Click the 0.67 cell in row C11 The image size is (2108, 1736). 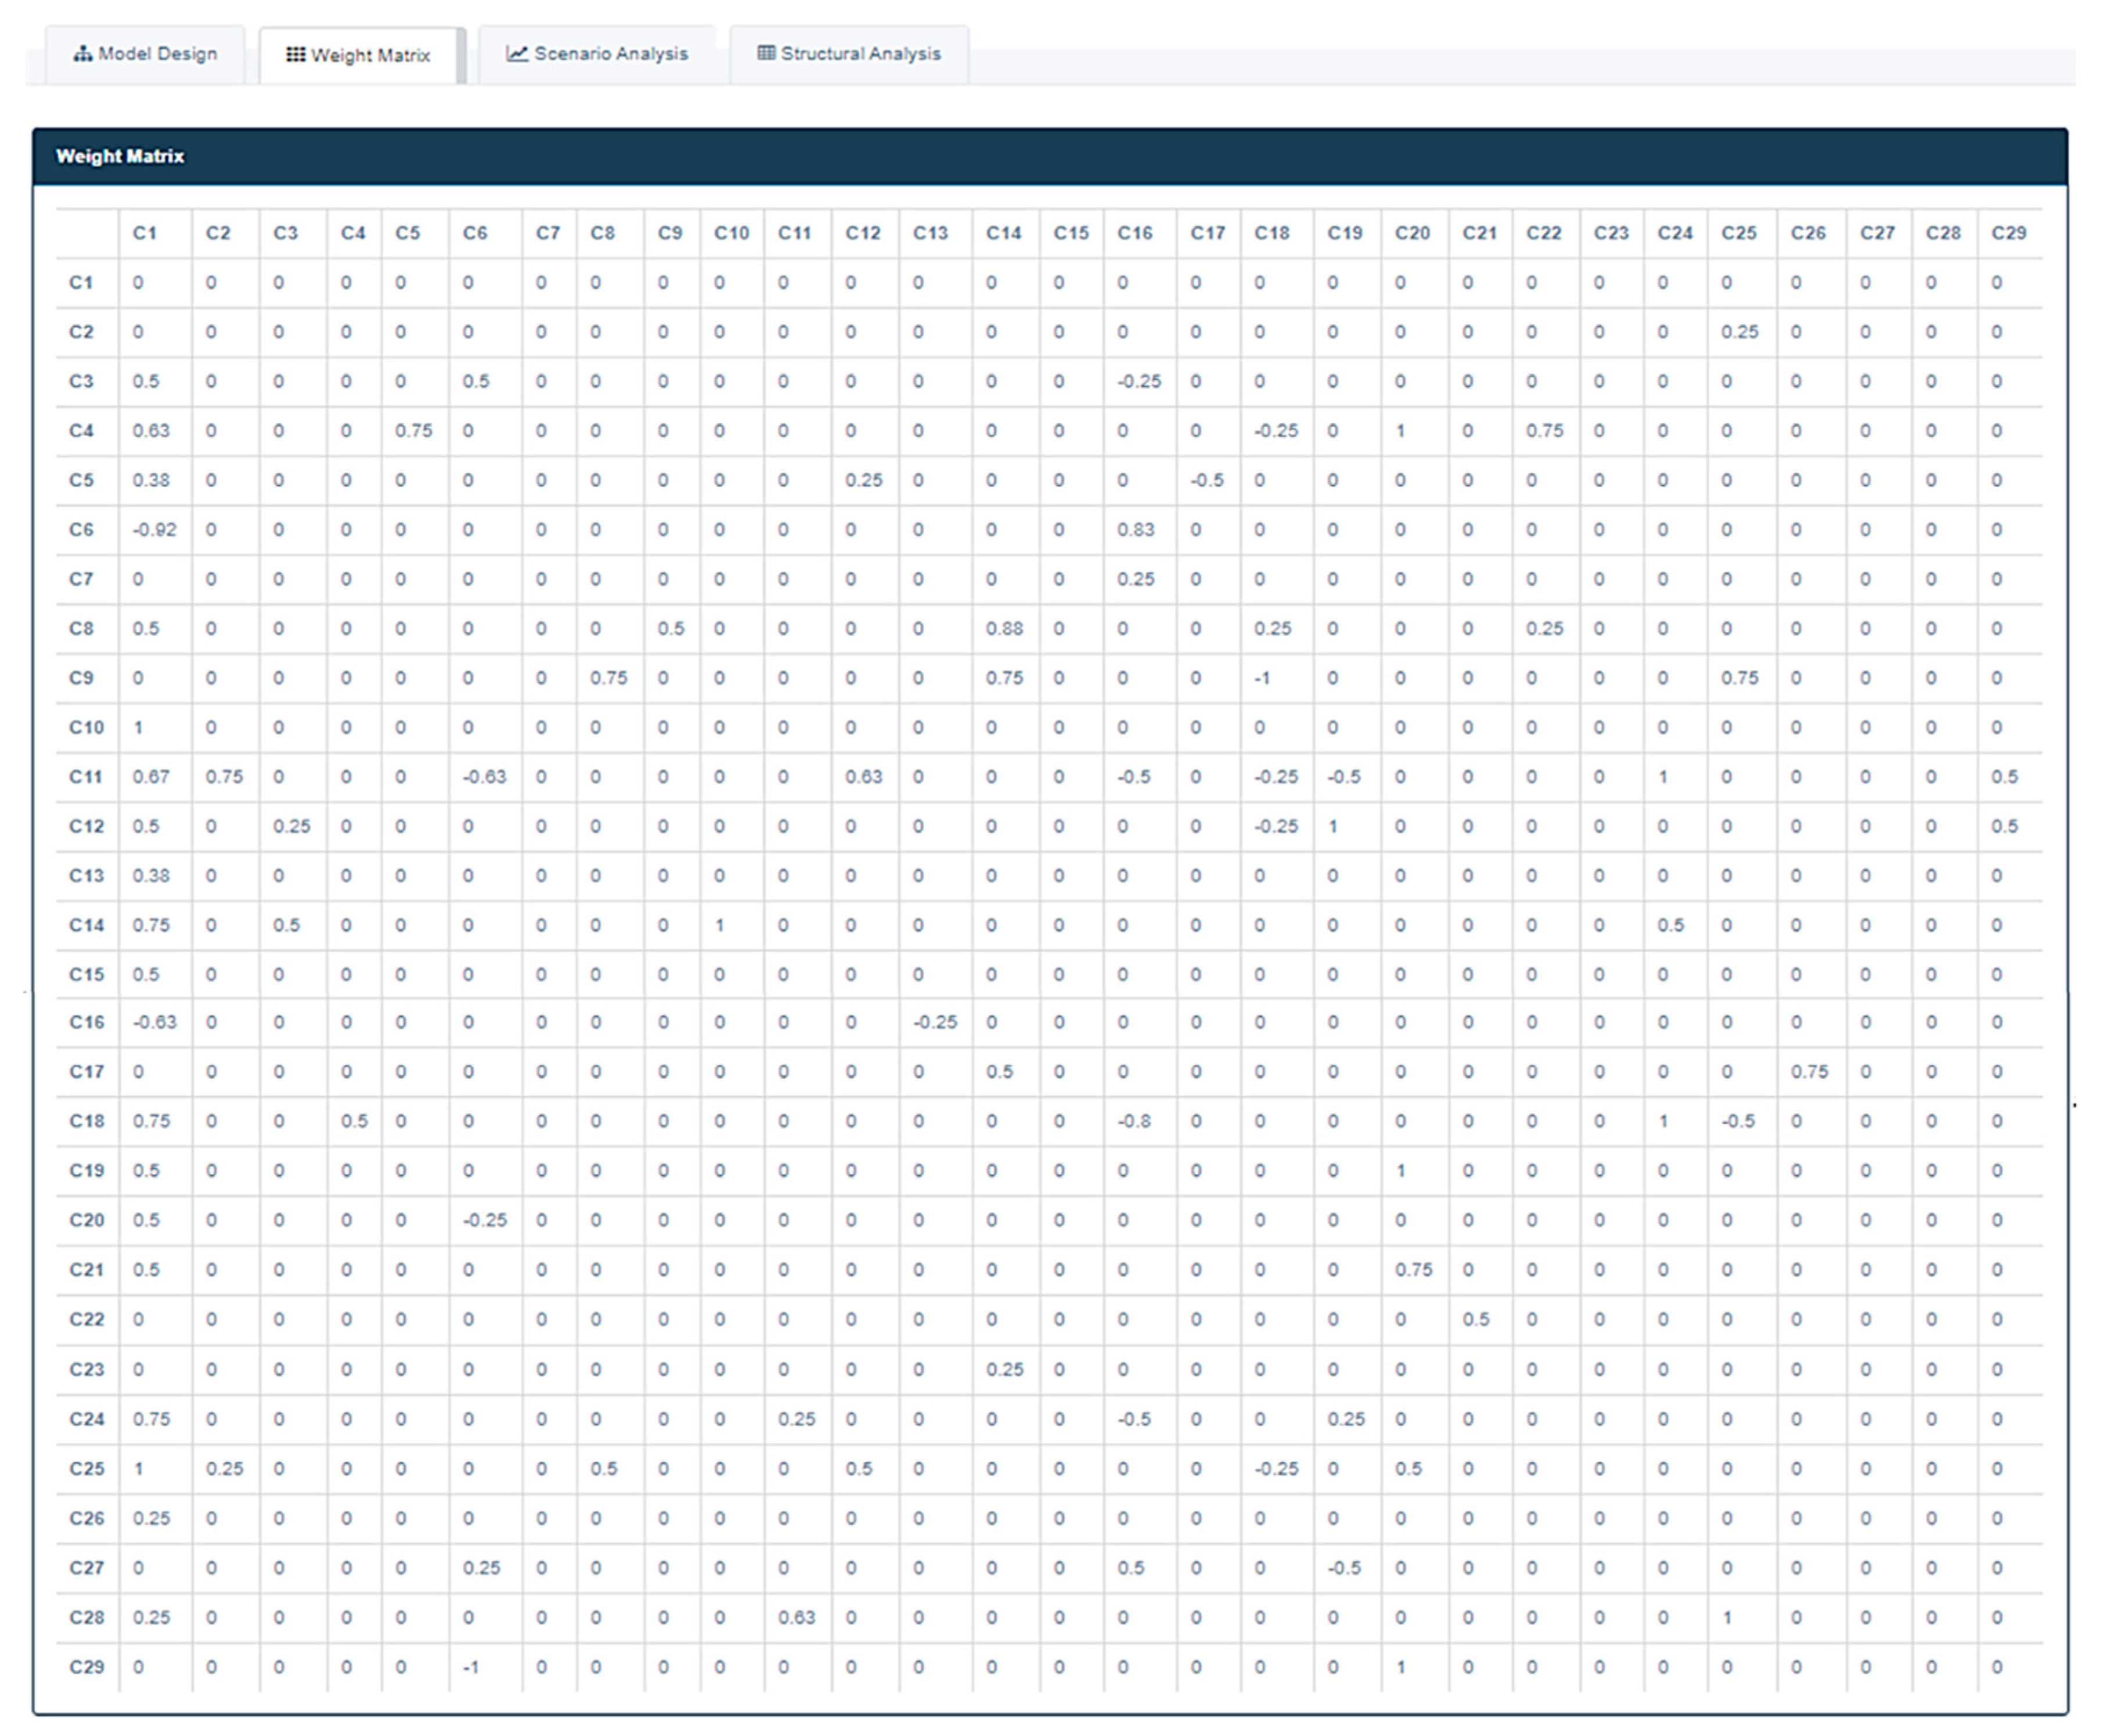(x=151, y=777)
